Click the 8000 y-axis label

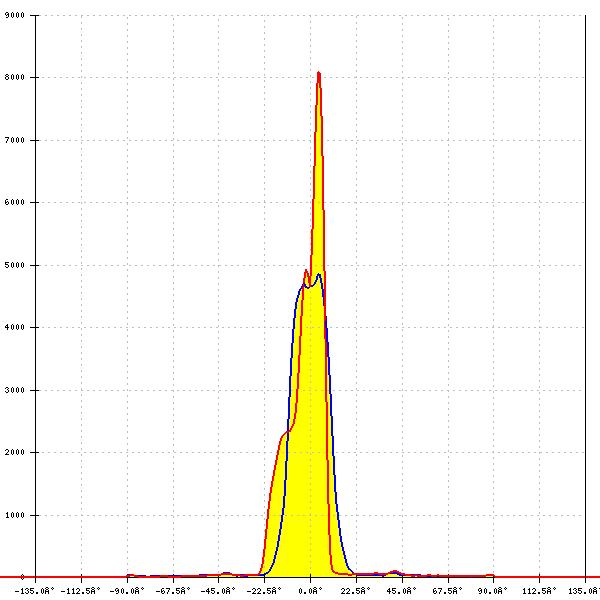click(15, 77)
